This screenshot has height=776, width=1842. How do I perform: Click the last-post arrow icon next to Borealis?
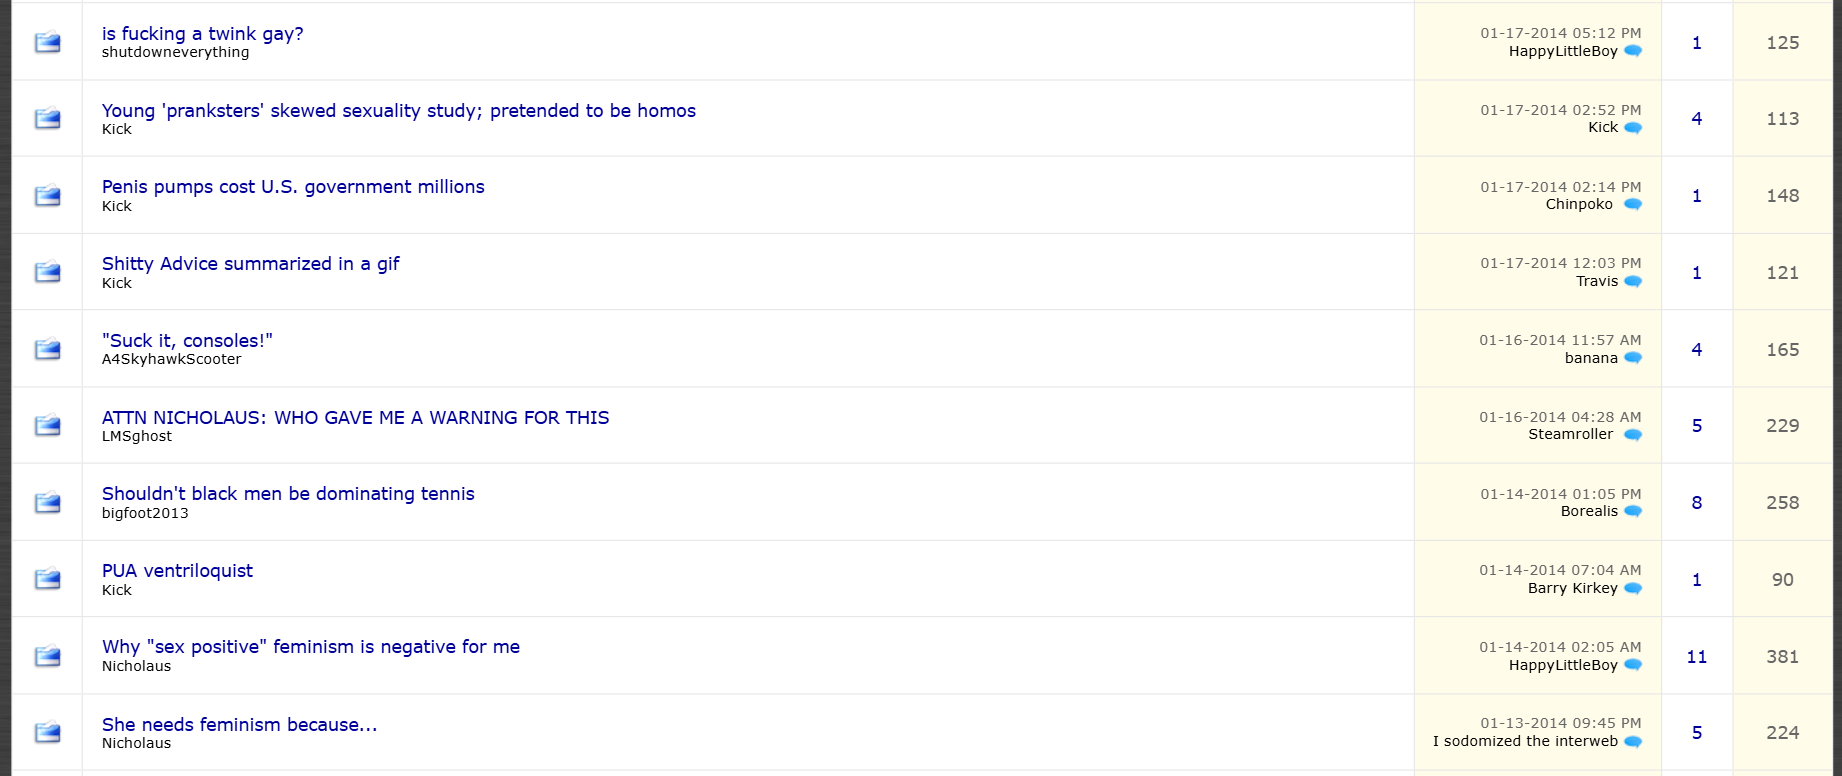pos(1633,512)
